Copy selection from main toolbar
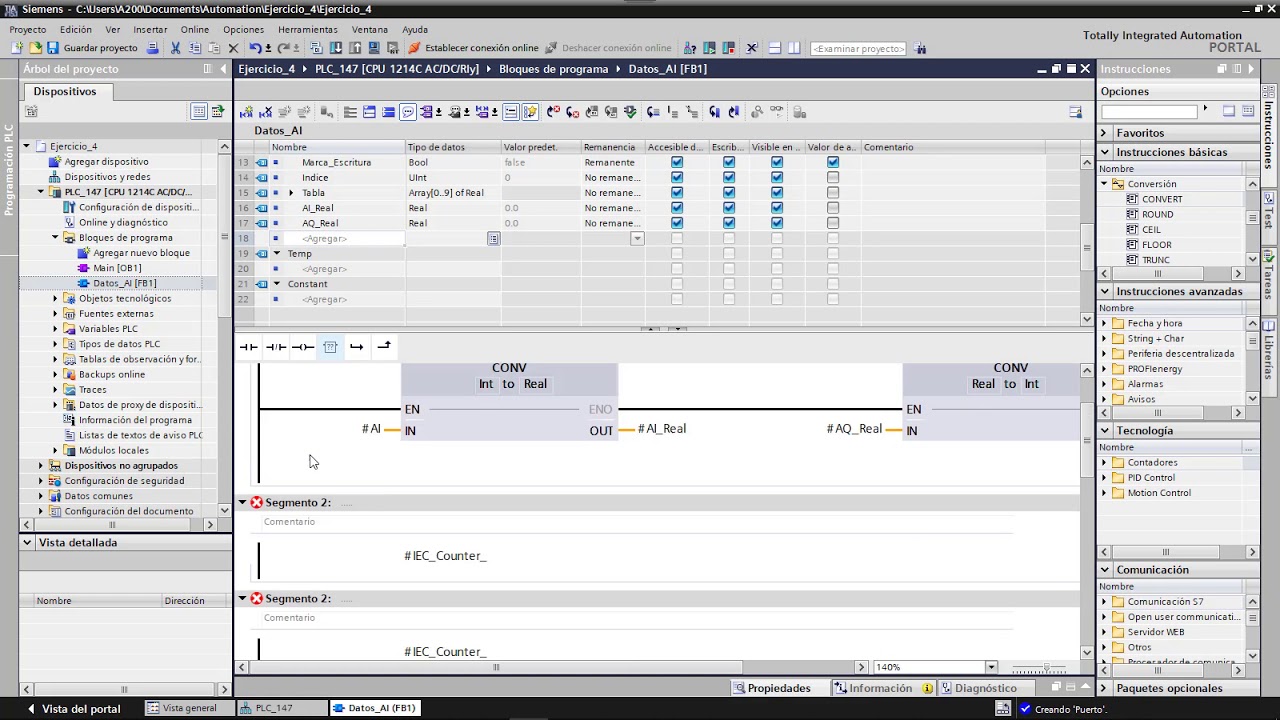Viewport: 1280px width, 720px height. (195, 48)
